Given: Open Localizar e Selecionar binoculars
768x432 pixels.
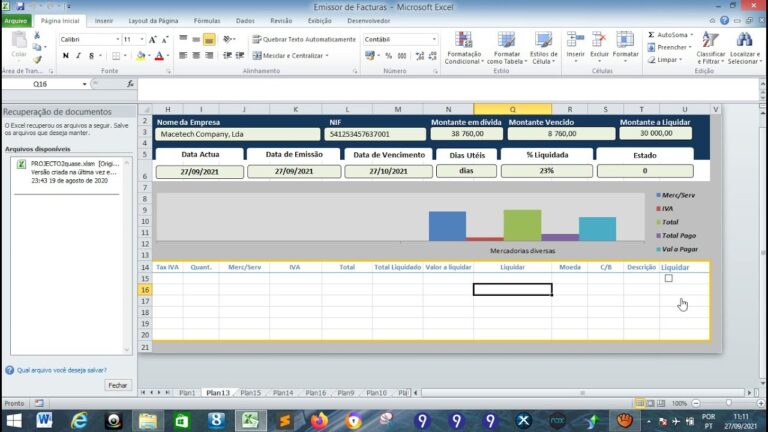Looking at the screenshot, I should click(744, 48).
